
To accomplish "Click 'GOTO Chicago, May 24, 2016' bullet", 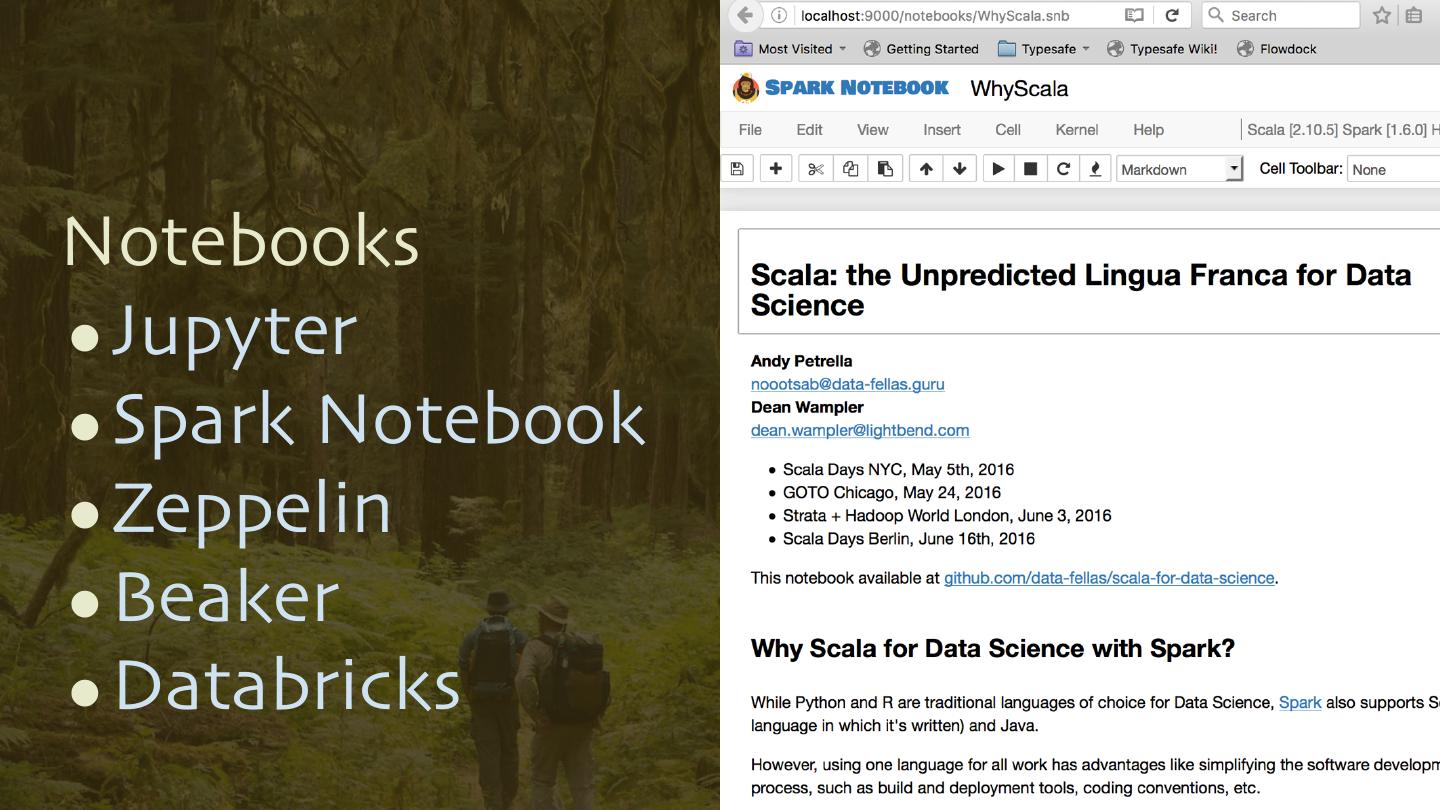I will point(892,492).
